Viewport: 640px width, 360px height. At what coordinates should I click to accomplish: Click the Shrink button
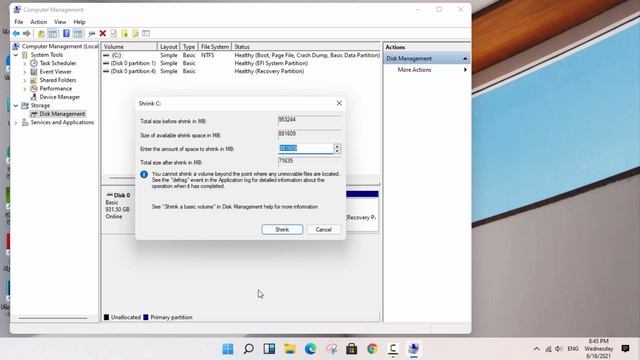[x=282, y=230]
